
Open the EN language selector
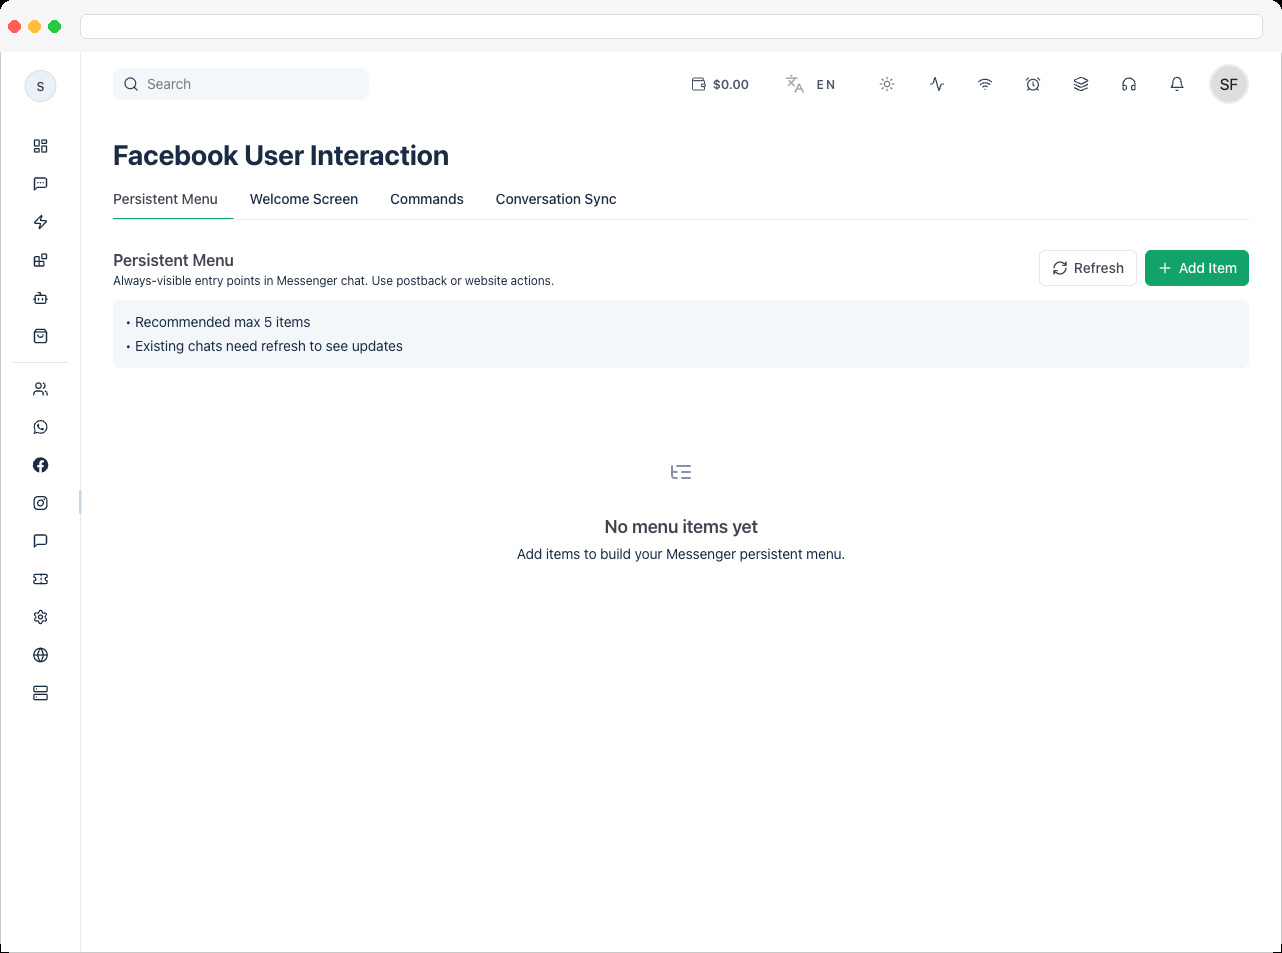click(810, 84)
